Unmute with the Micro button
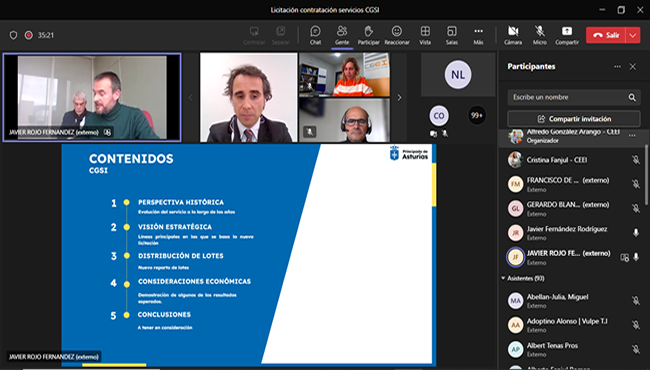Image resolution: width=650 pixels, height=370 pixels. point(540,35)
